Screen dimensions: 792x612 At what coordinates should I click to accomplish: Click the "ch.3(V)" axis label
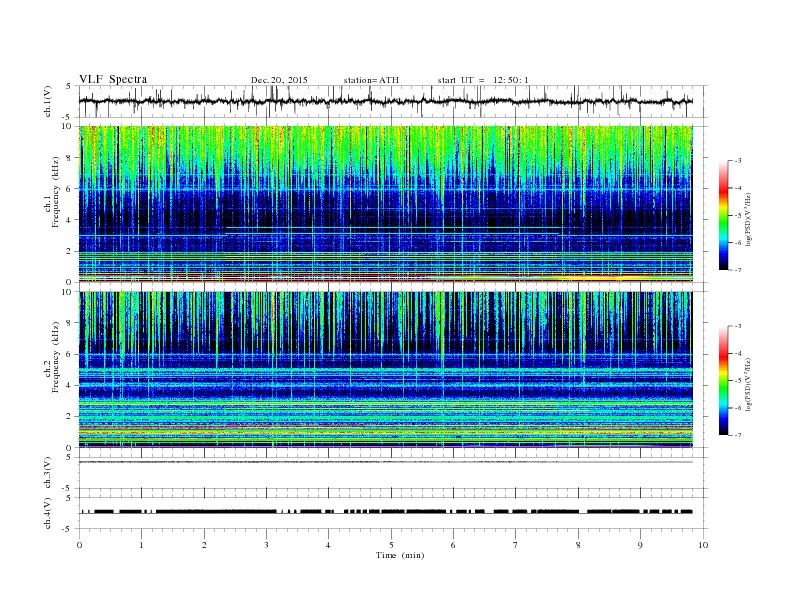(x=48, y=473)
